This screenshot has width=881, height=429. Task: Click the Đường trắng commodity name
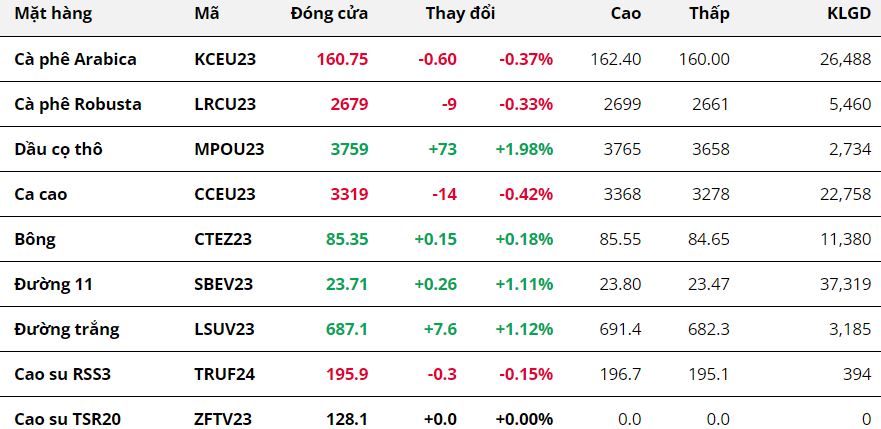(67, 329)
